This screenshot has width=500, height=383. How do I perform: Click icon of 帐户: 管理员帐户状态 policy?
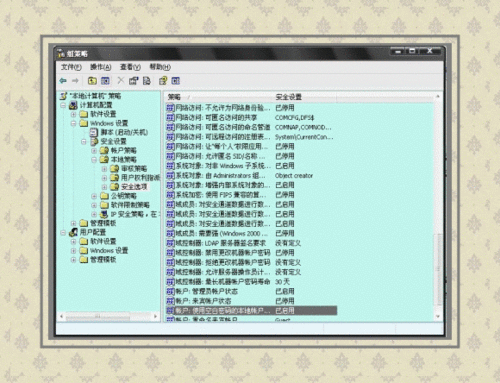(x=170, y=291)
